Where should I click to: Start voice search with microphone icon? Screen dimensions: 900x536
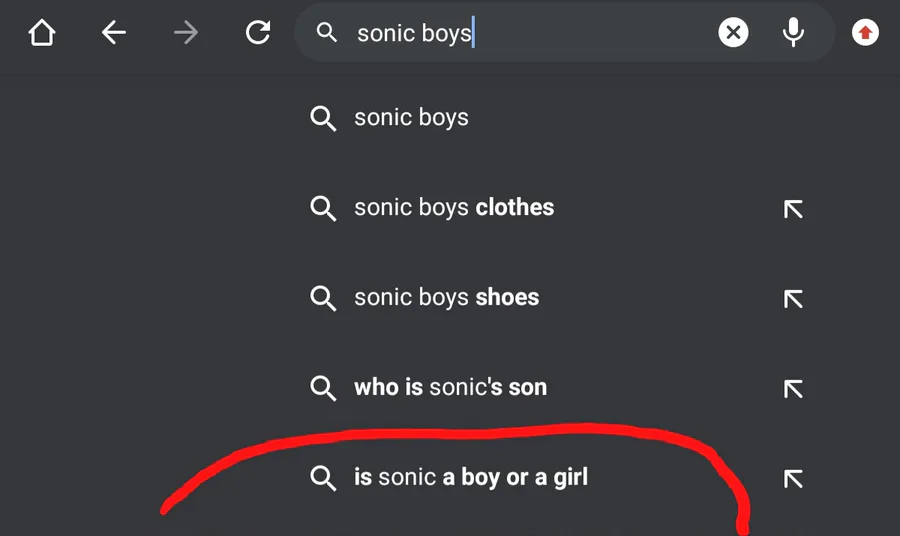793,33
